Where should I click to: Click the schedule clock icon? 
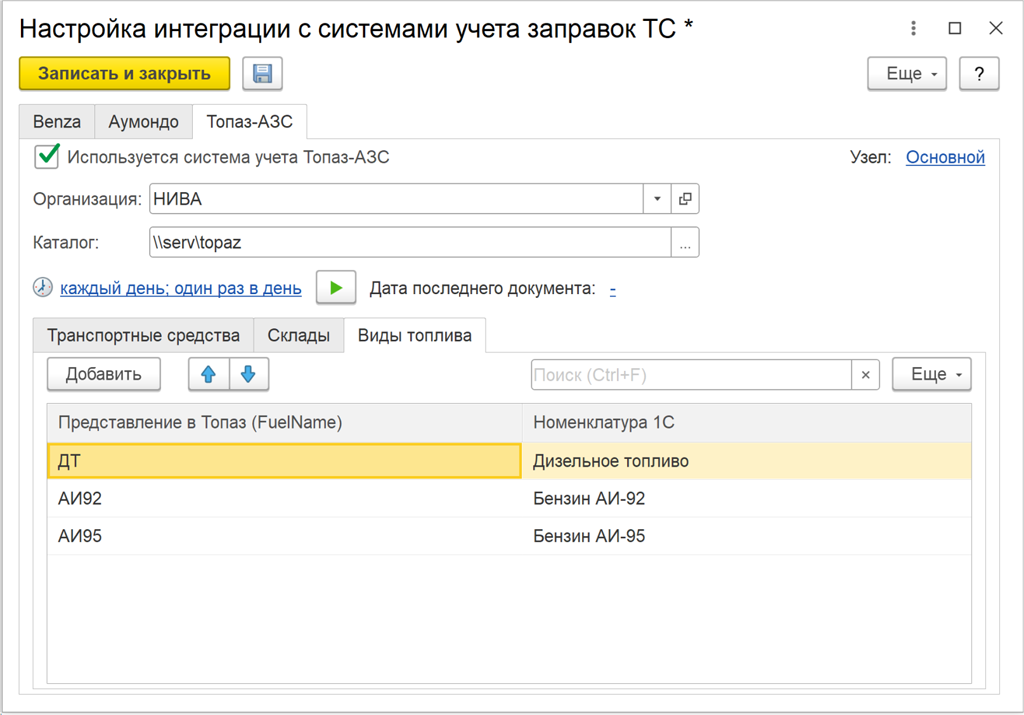pos(43,288)
